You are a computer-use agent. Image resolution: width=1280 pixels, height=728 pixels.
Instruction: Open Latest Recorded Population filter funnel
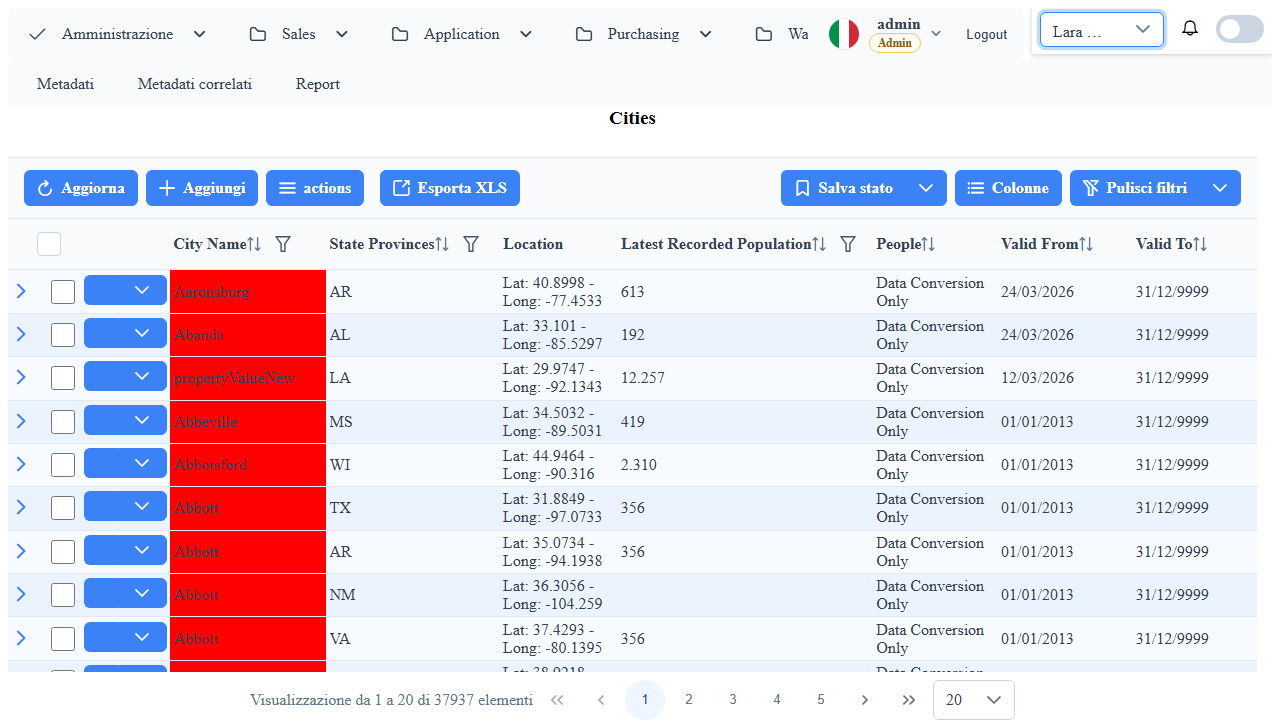(848, 244)
